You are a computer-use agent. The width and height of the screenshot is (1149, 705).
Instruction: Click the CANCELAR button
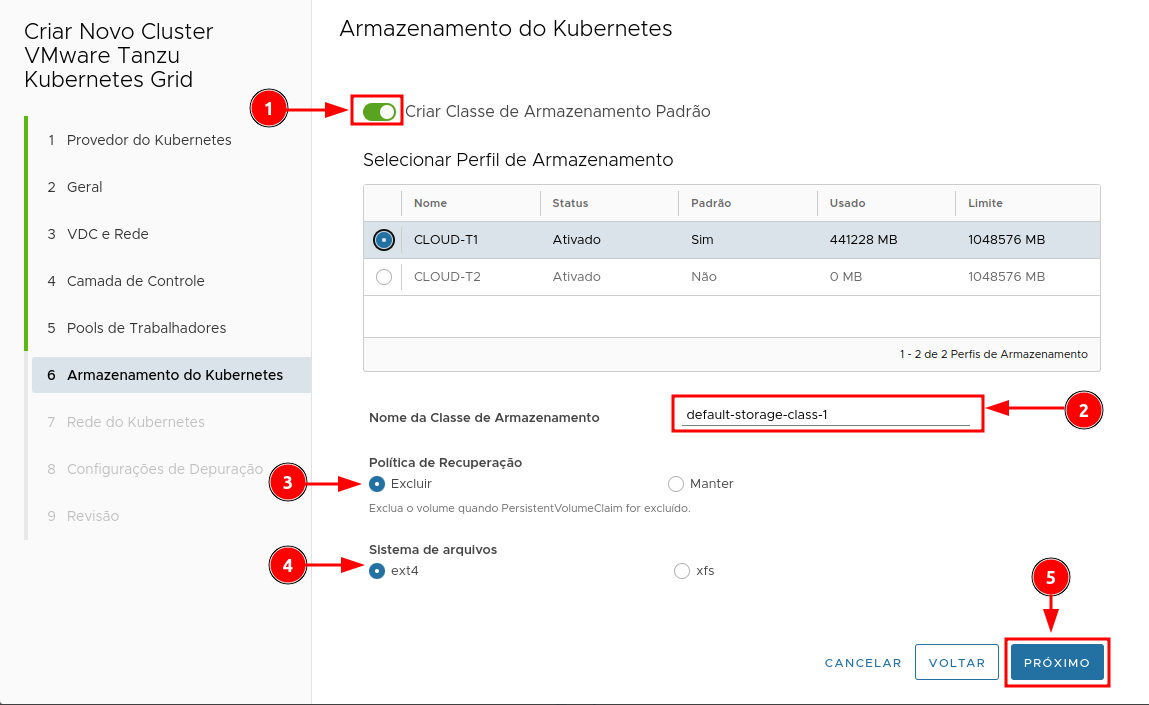(x=862, y=662)
